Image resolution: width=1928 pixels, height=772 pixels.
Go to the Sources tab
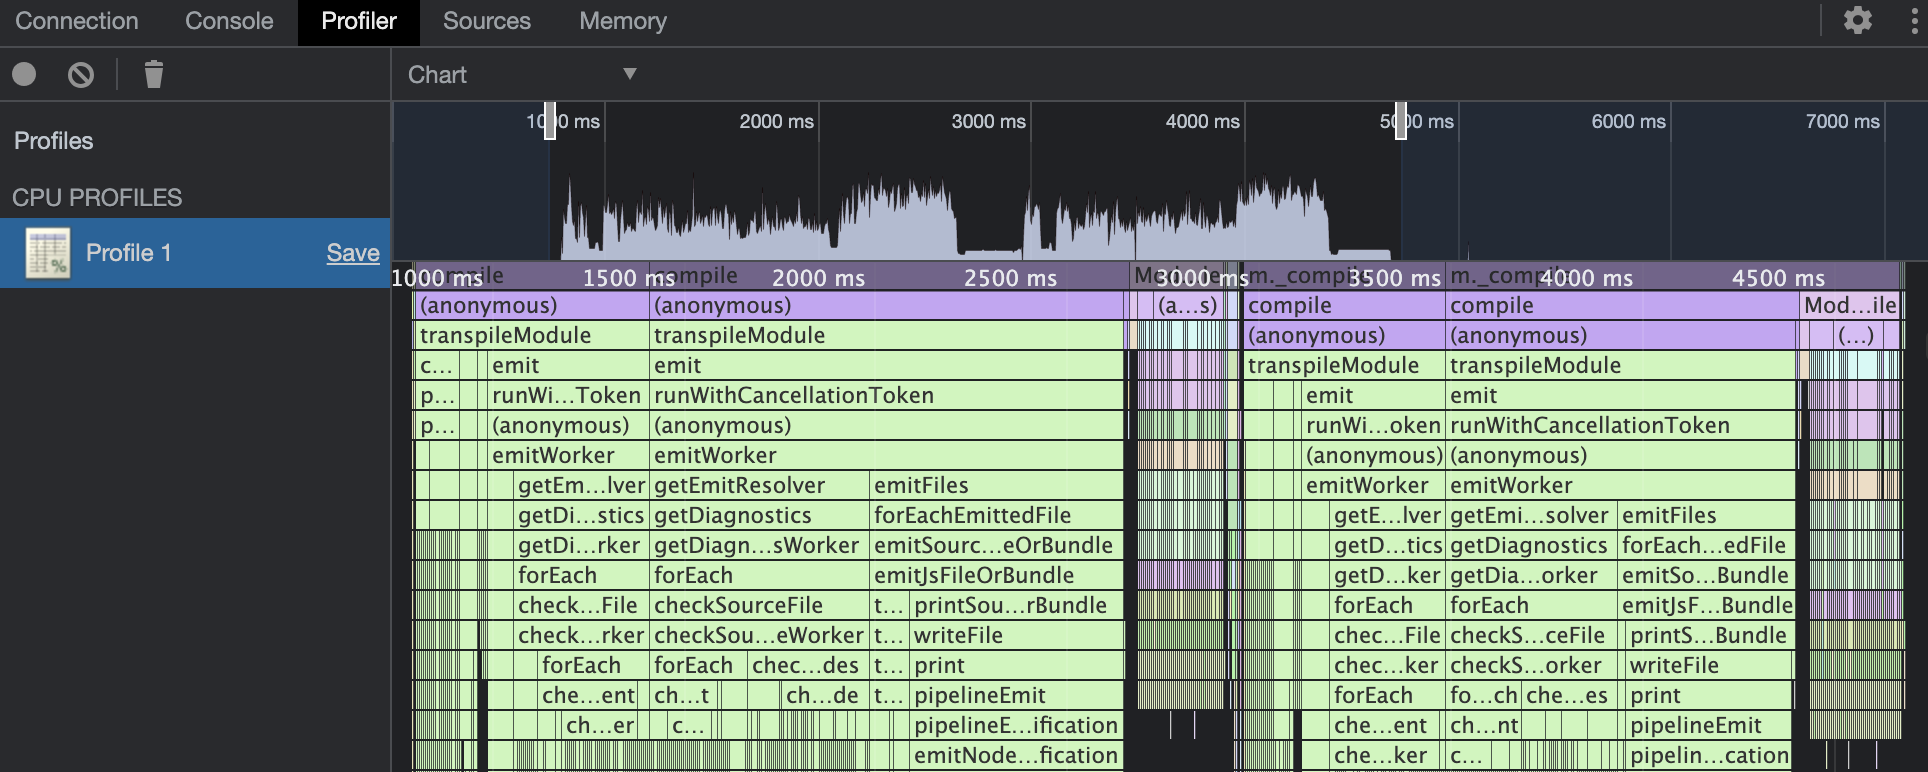click(487, 21)
